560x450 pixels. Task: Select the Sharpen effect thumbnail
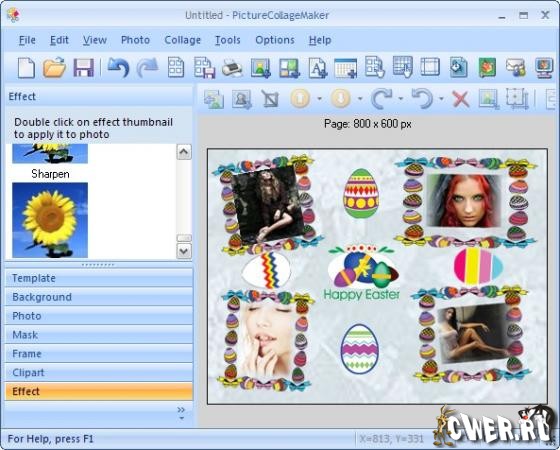[x=50, y=154]
